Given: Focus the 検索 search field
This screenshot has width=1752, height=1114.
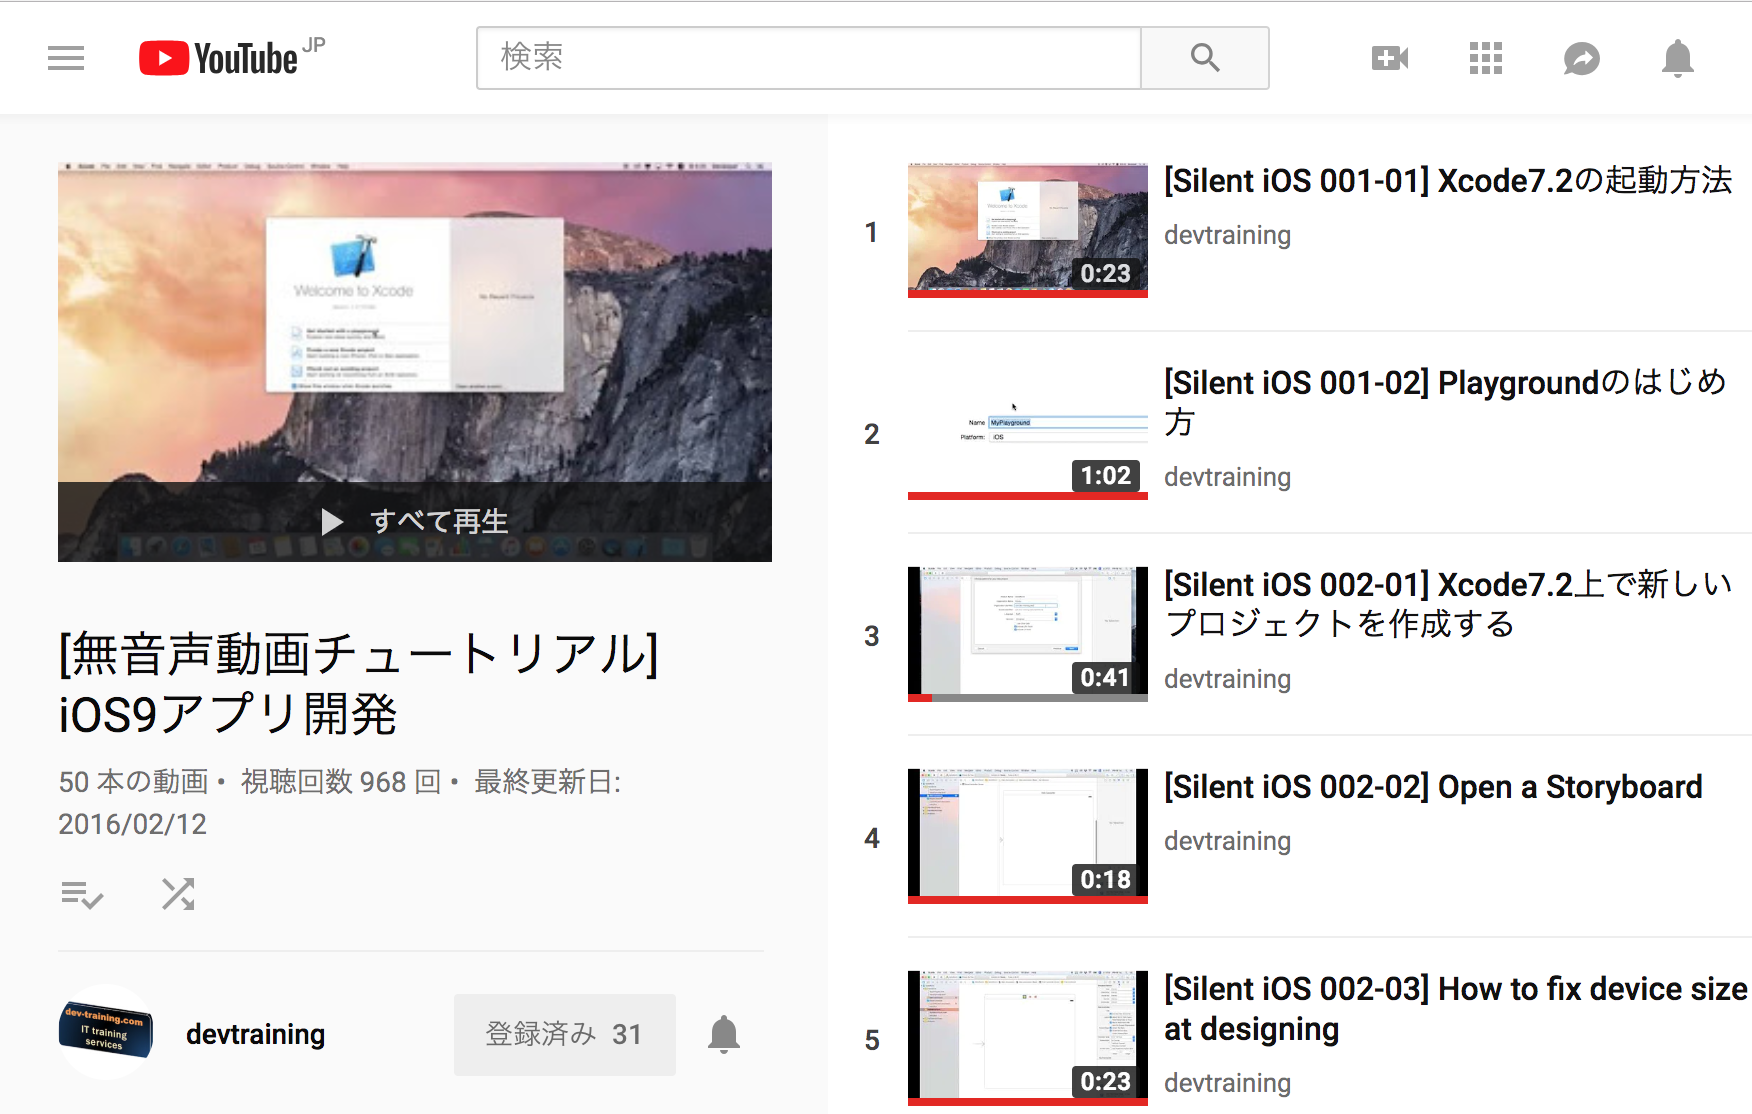Looking at the screenshot, I should [x=808, y=58].
